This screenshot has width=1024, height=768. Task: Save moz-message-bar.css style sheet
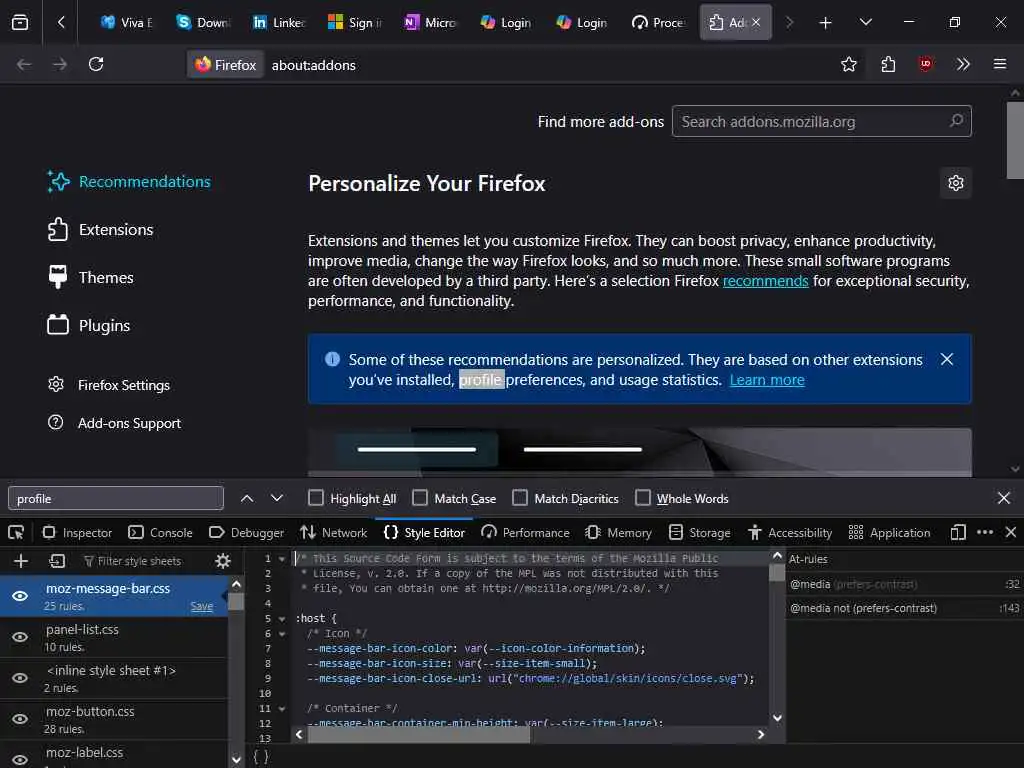[202, 606]
